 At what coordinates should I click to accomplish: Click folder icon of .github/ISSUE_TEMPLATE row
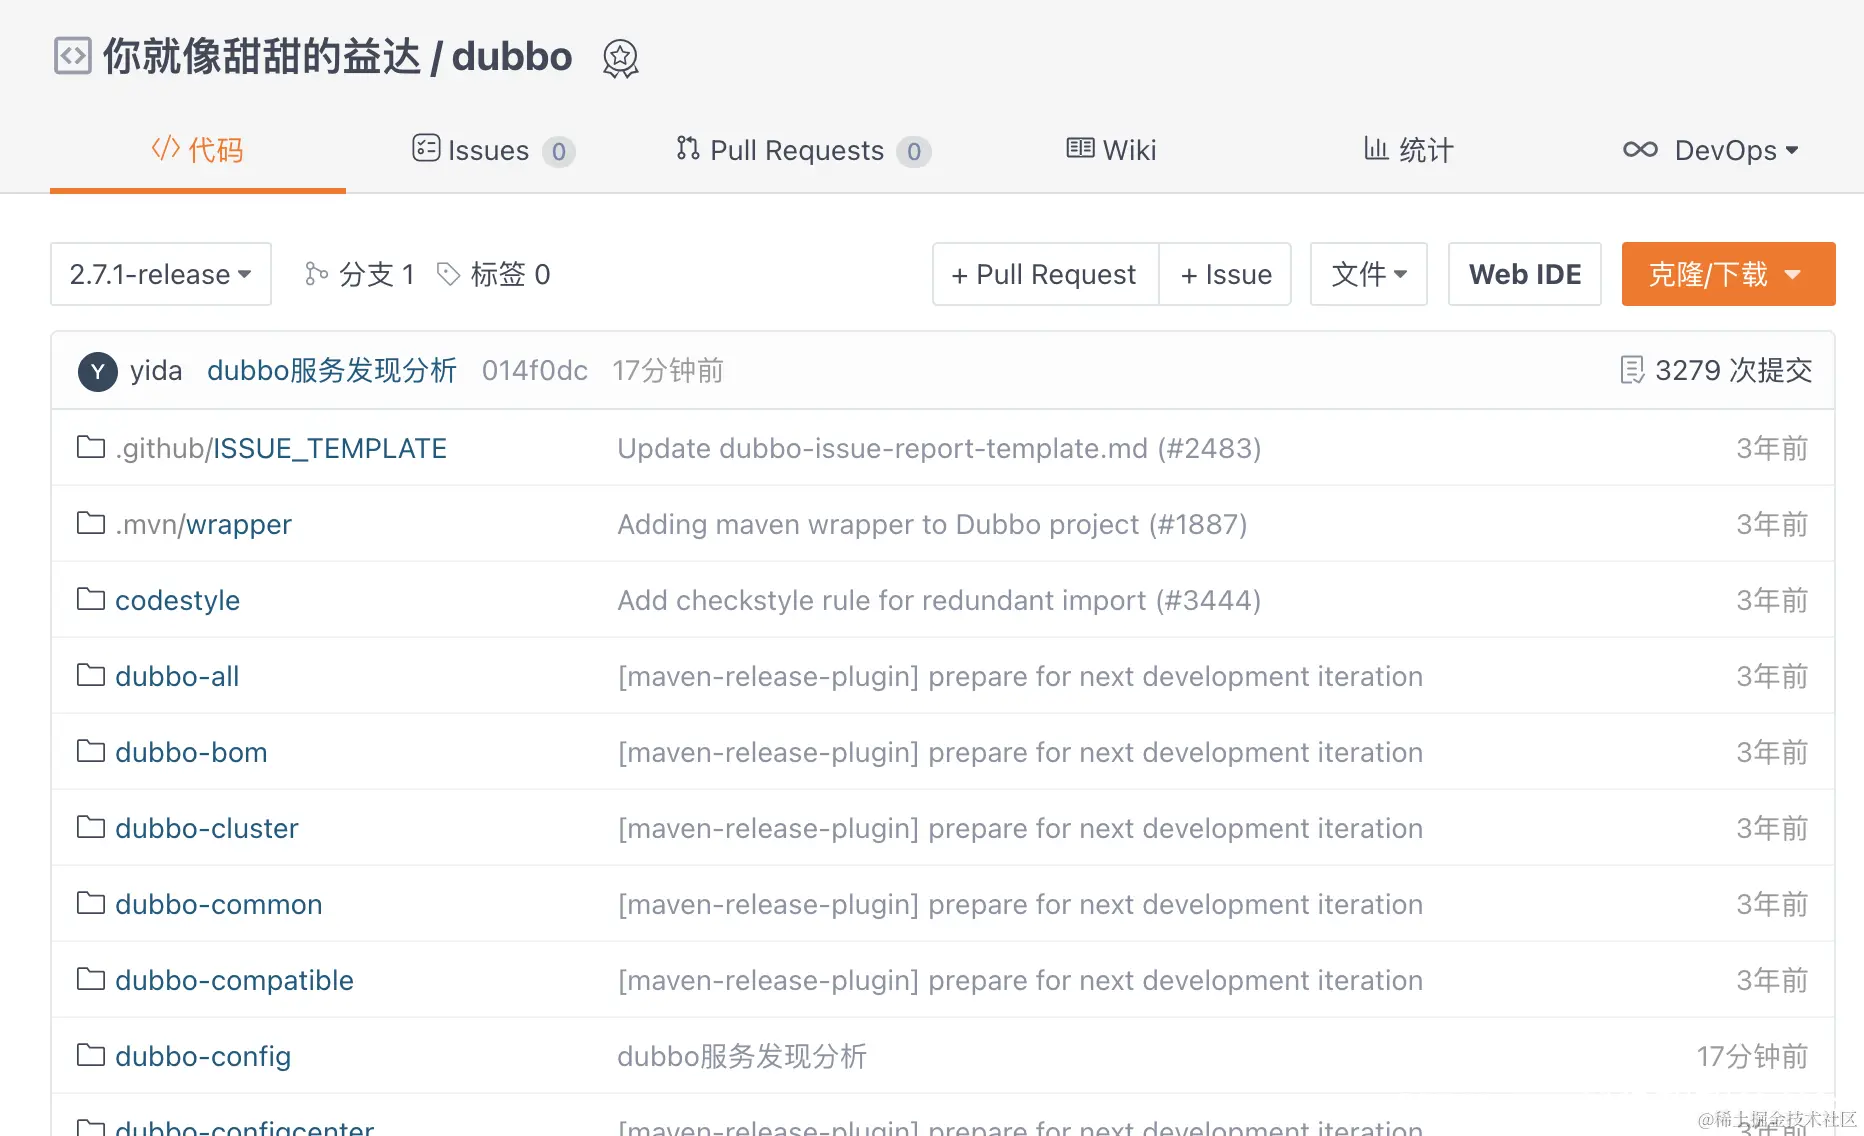(91, 447)
